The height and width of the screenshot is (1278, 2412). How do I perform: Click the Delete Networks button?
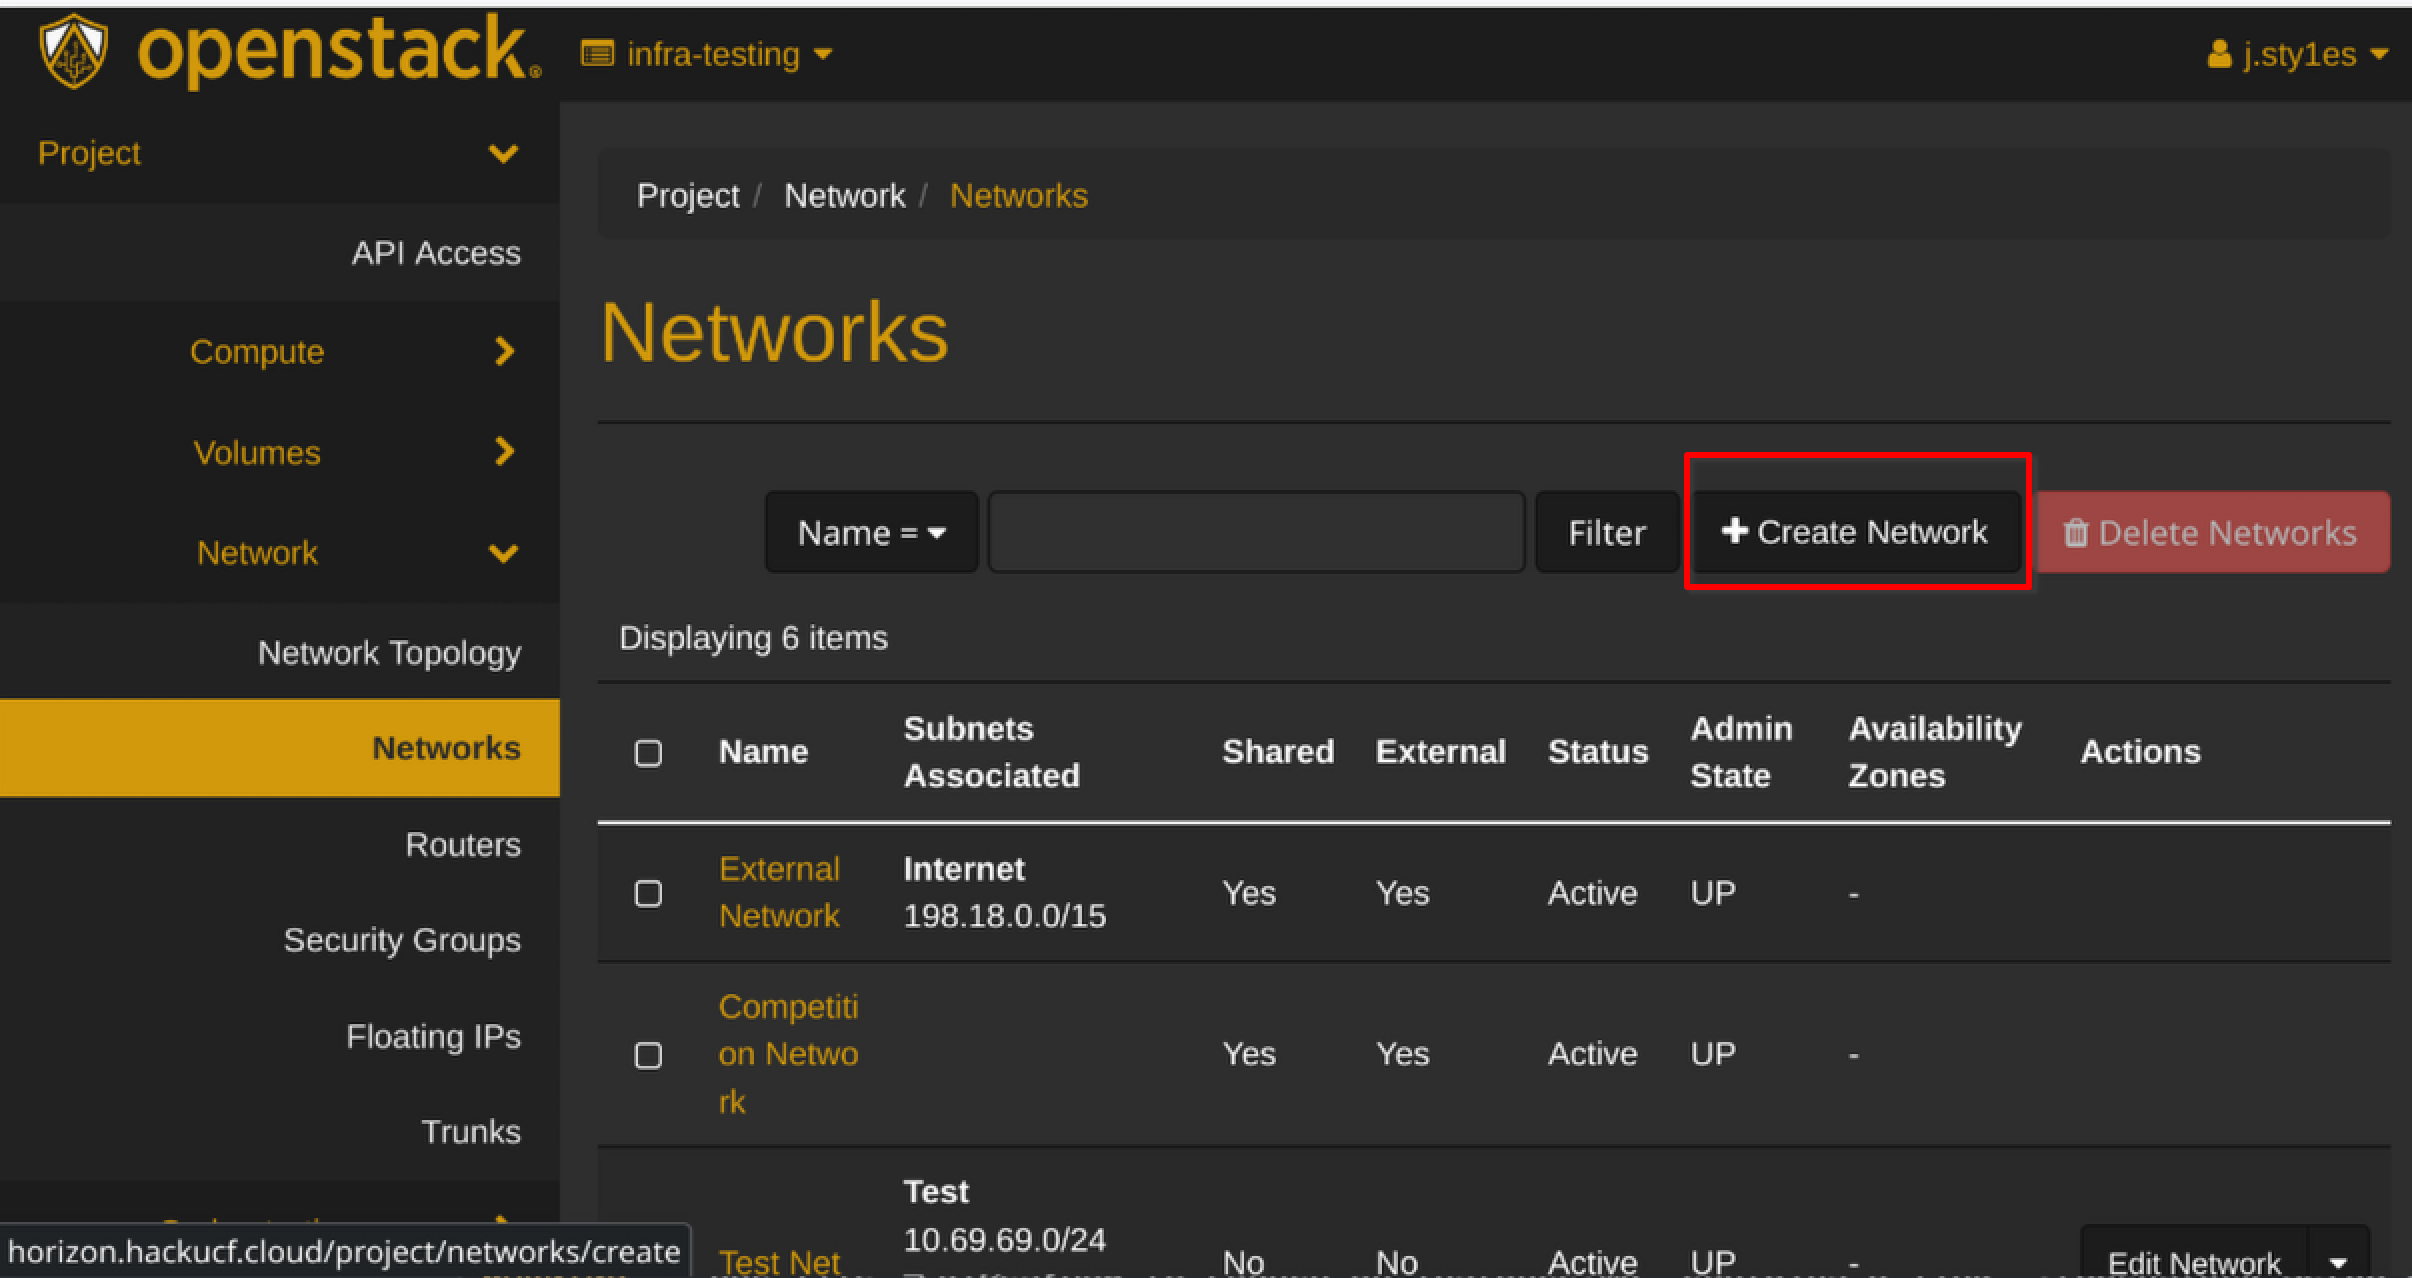[2212, 532]
